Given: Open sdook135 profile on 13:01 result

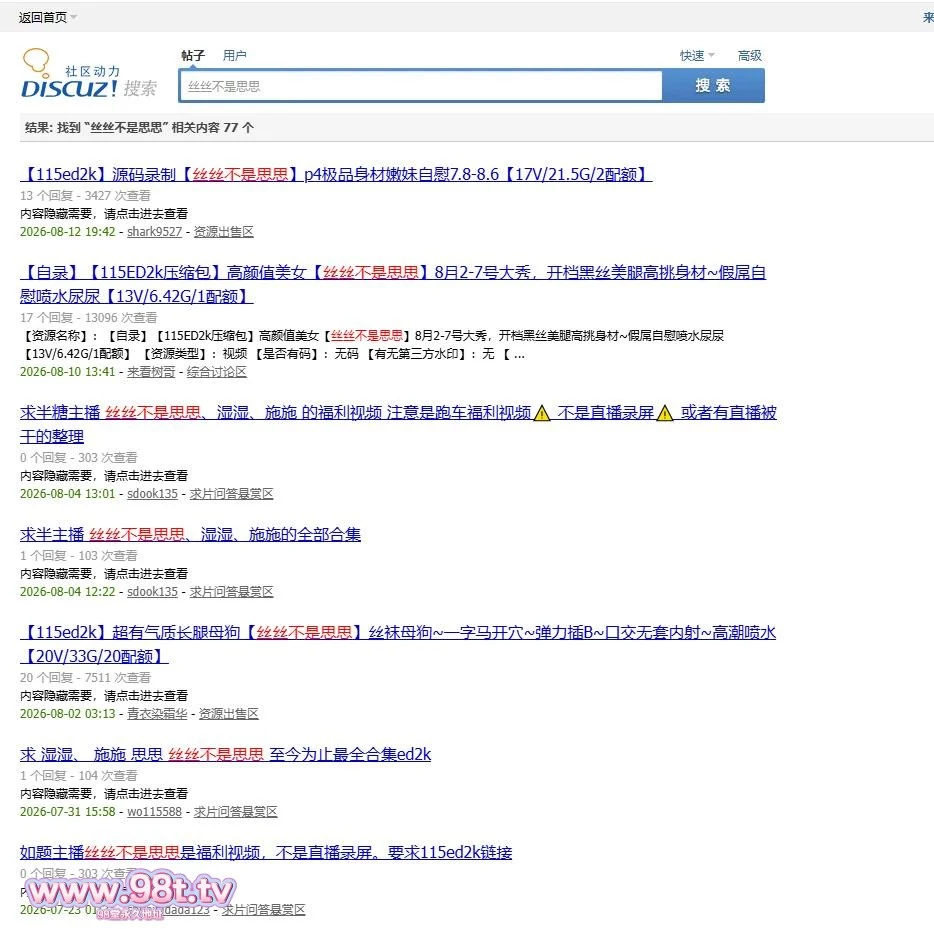Looking at the screenshot, I should point(152,494).
